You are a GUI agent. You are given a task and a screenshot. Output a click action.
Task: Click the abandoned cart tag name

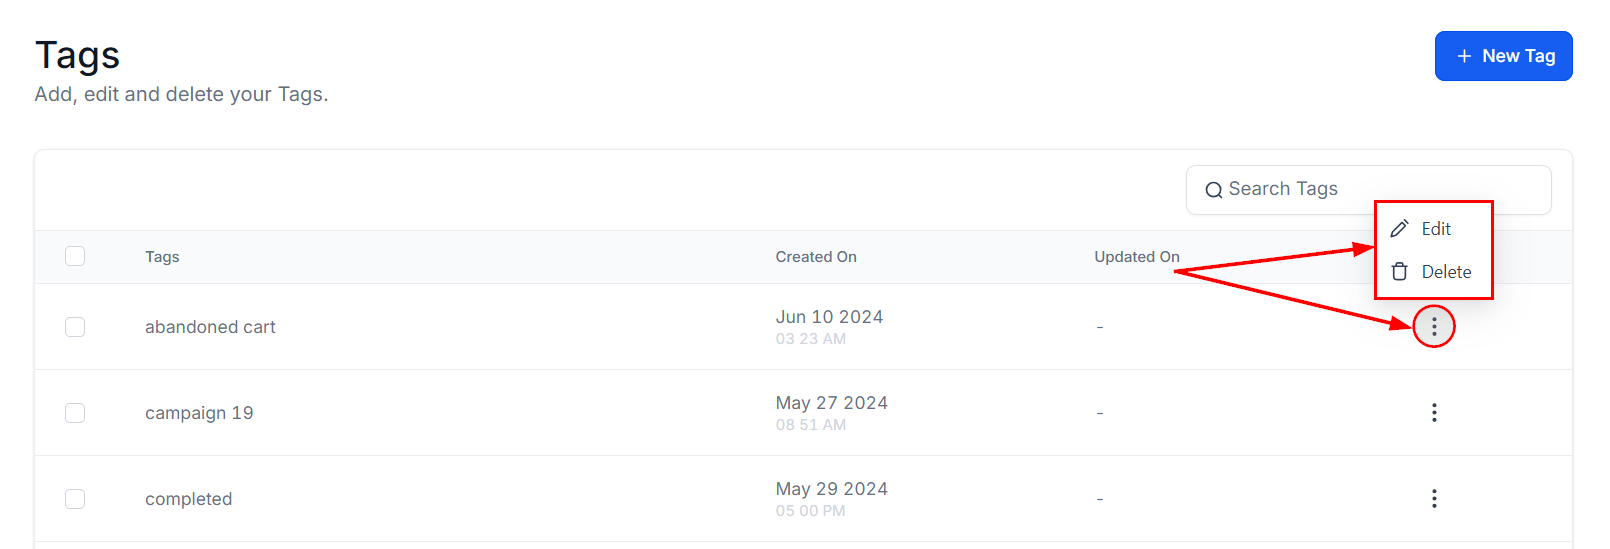(x=210, y=327)
